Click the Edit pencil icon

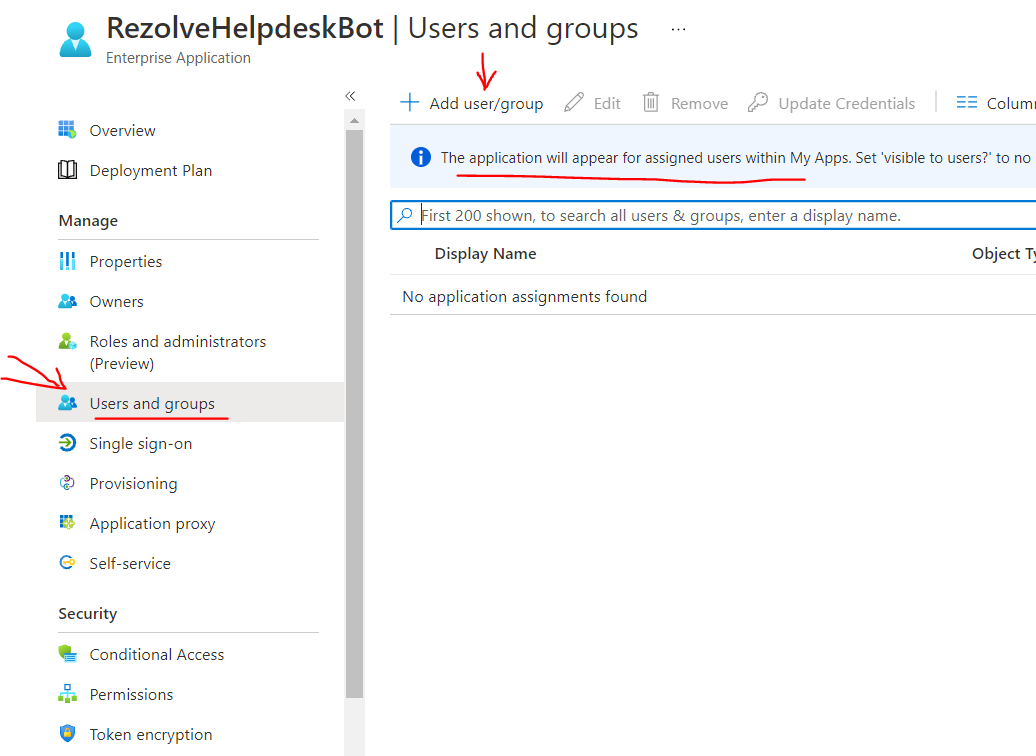click(x=574, y=102)
